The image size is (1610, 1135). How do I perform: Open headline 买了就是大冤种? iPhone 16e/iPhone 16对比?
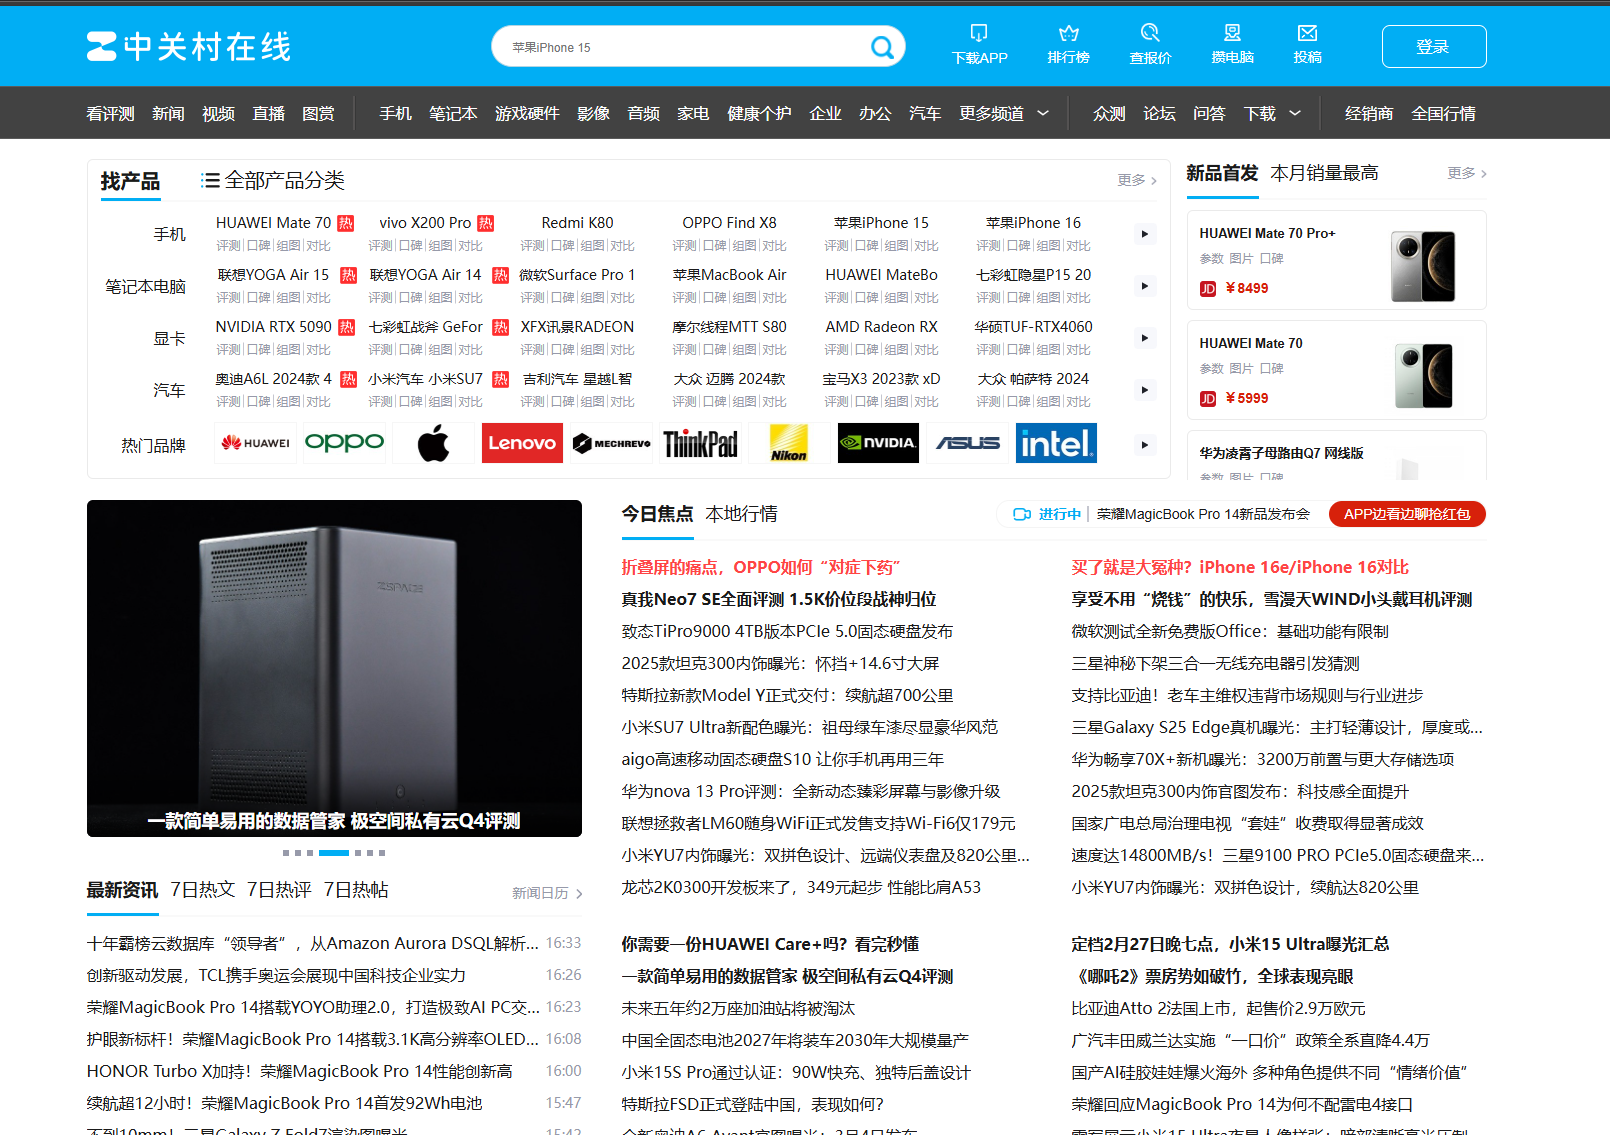coord(1240,567)
